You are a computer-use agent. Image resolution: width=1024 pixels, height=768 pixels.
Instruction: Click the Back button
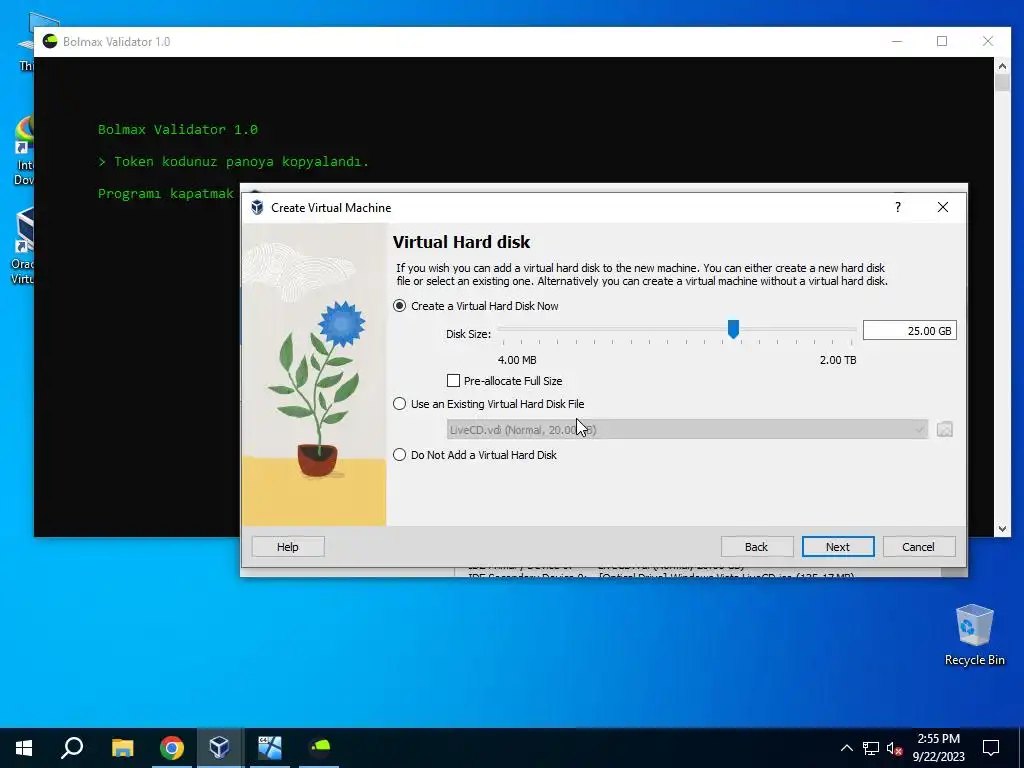point(757,547)
